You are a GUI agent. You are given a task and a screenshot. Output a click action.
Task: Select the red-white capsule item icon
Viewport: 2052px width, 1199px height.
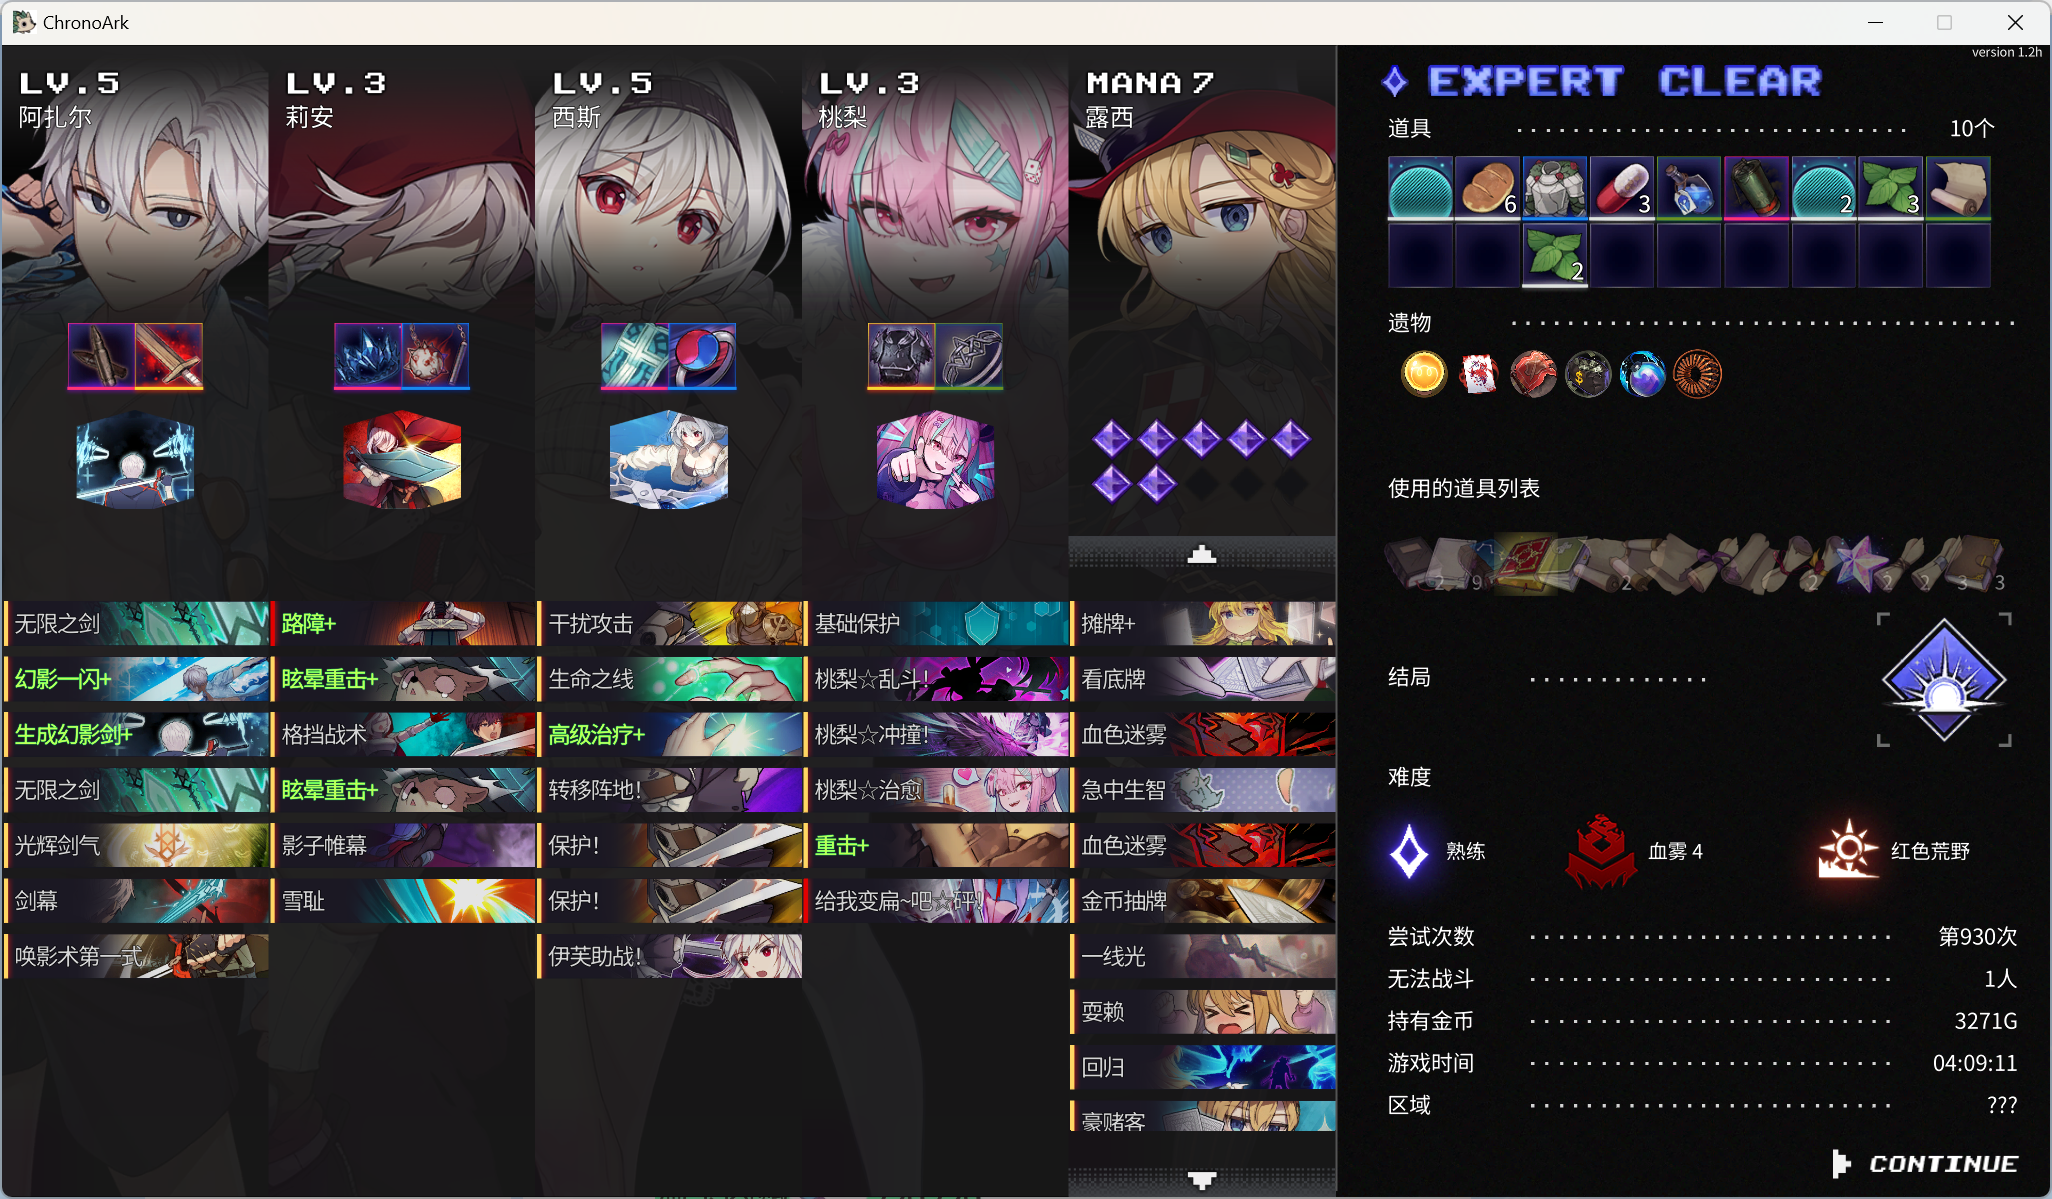[1622, 187]
